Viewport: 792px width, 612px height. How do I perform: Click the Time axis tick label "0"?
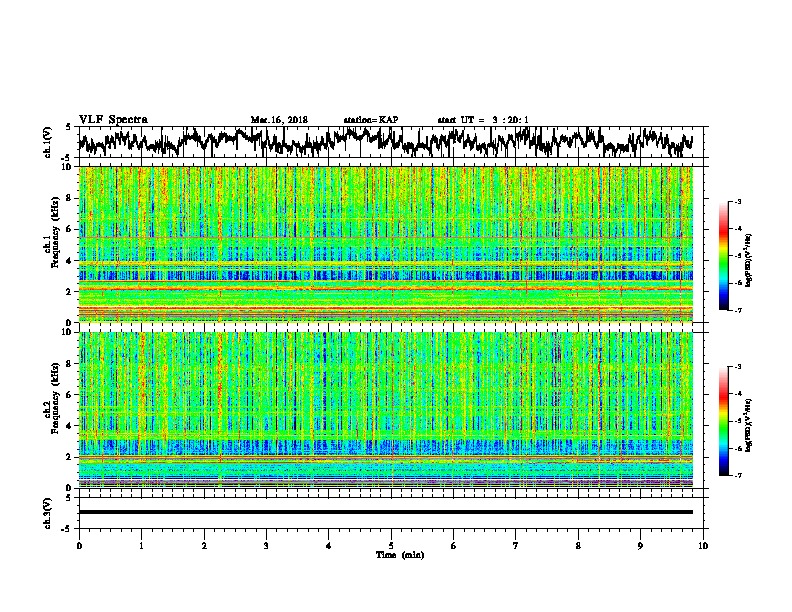pyautogui.click(x=79, y=546)
